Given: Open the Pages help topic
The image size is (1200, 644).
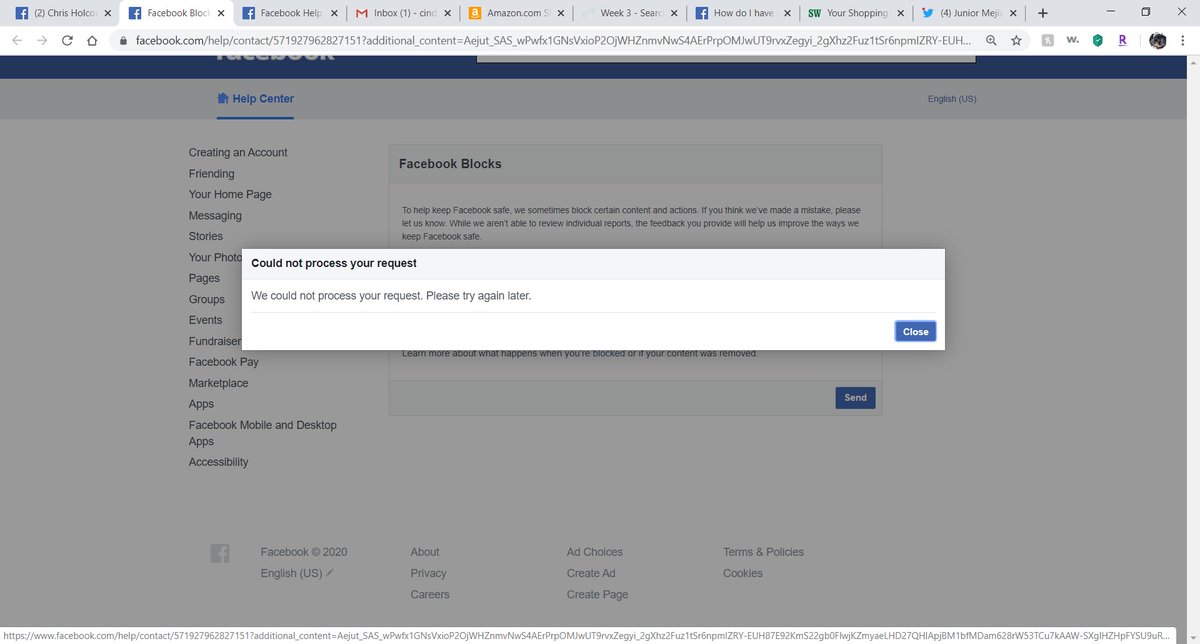Looking at the screenshot, I should (204, 279).
